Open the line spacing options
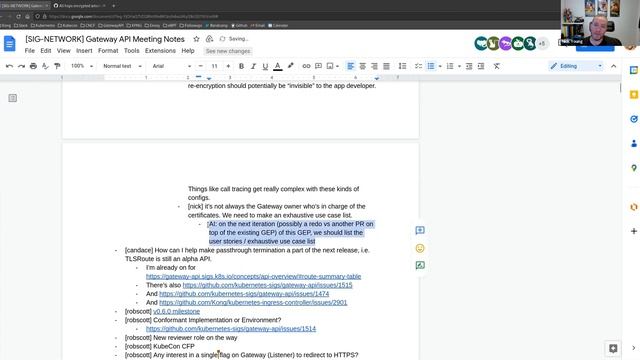This screenshot has height=360, width=640. [x=402, y=66]
